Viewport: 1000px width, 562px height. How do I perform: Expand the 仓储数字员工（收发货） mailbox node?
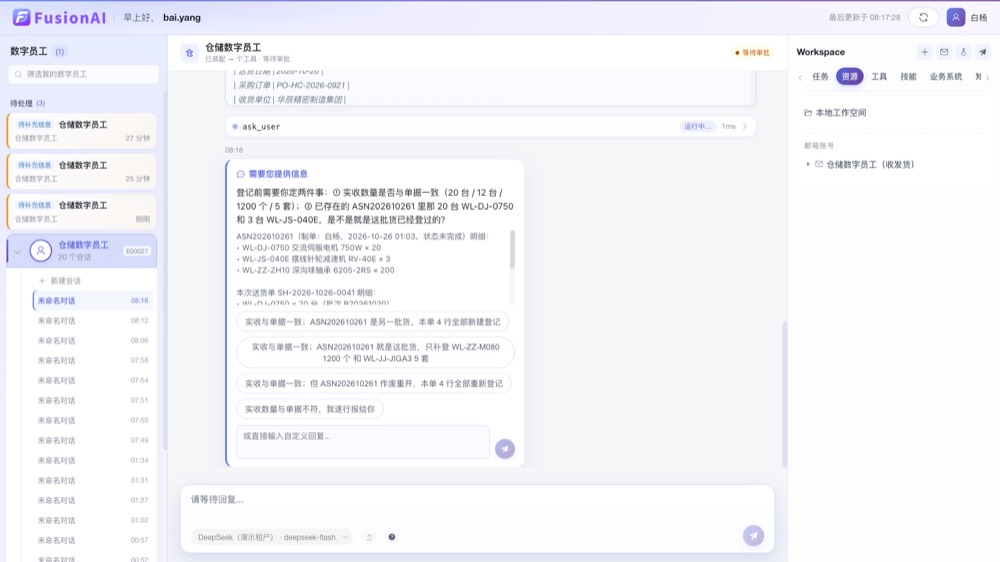click(808, 164)
